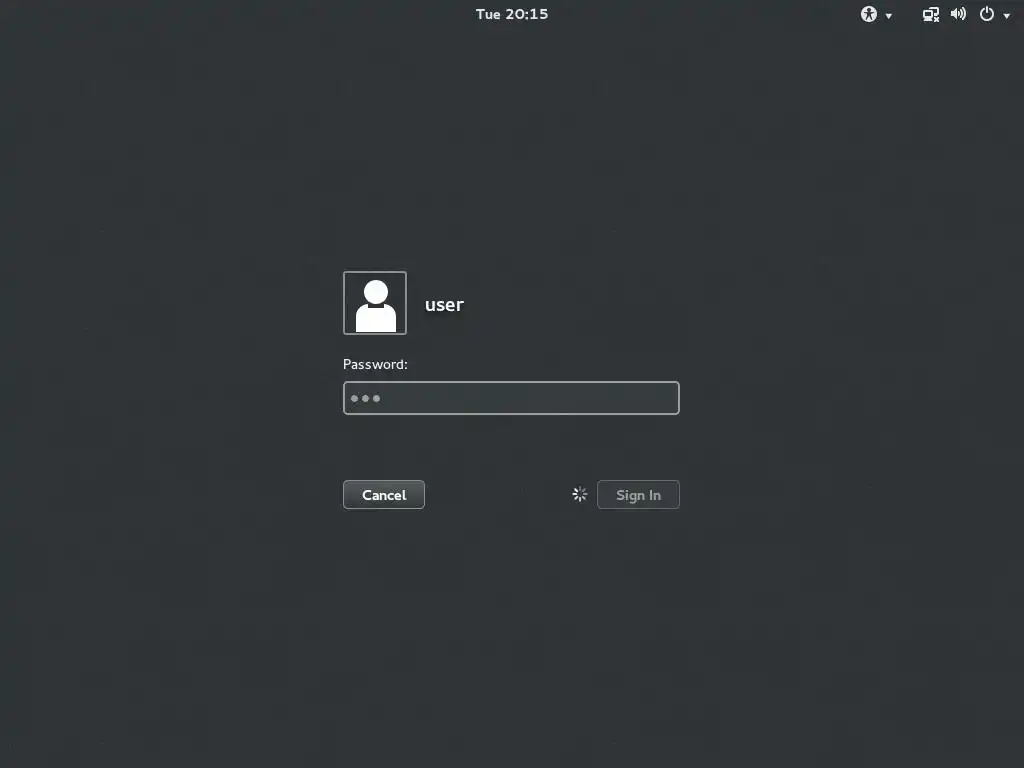Select the user avatar silhouette picture
This screenshot has height=768, width=1024.
pos(375,303)
